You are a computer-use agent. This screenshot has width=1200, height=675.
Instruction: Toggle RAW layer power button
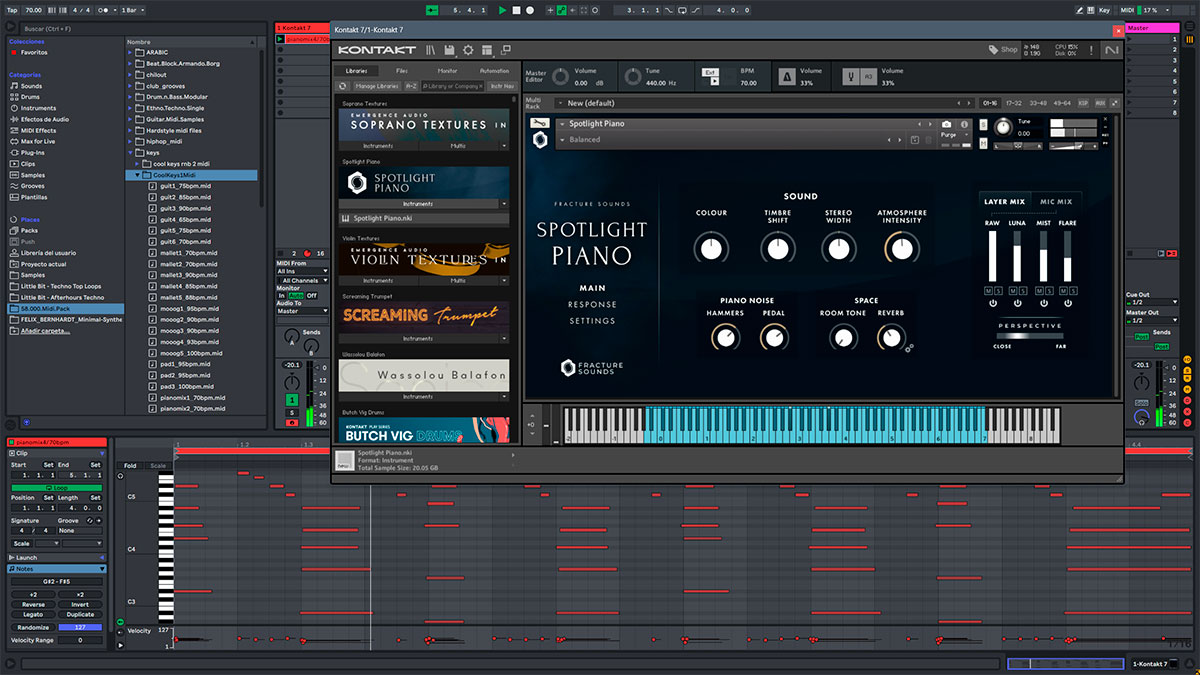[x=993, y=303]
